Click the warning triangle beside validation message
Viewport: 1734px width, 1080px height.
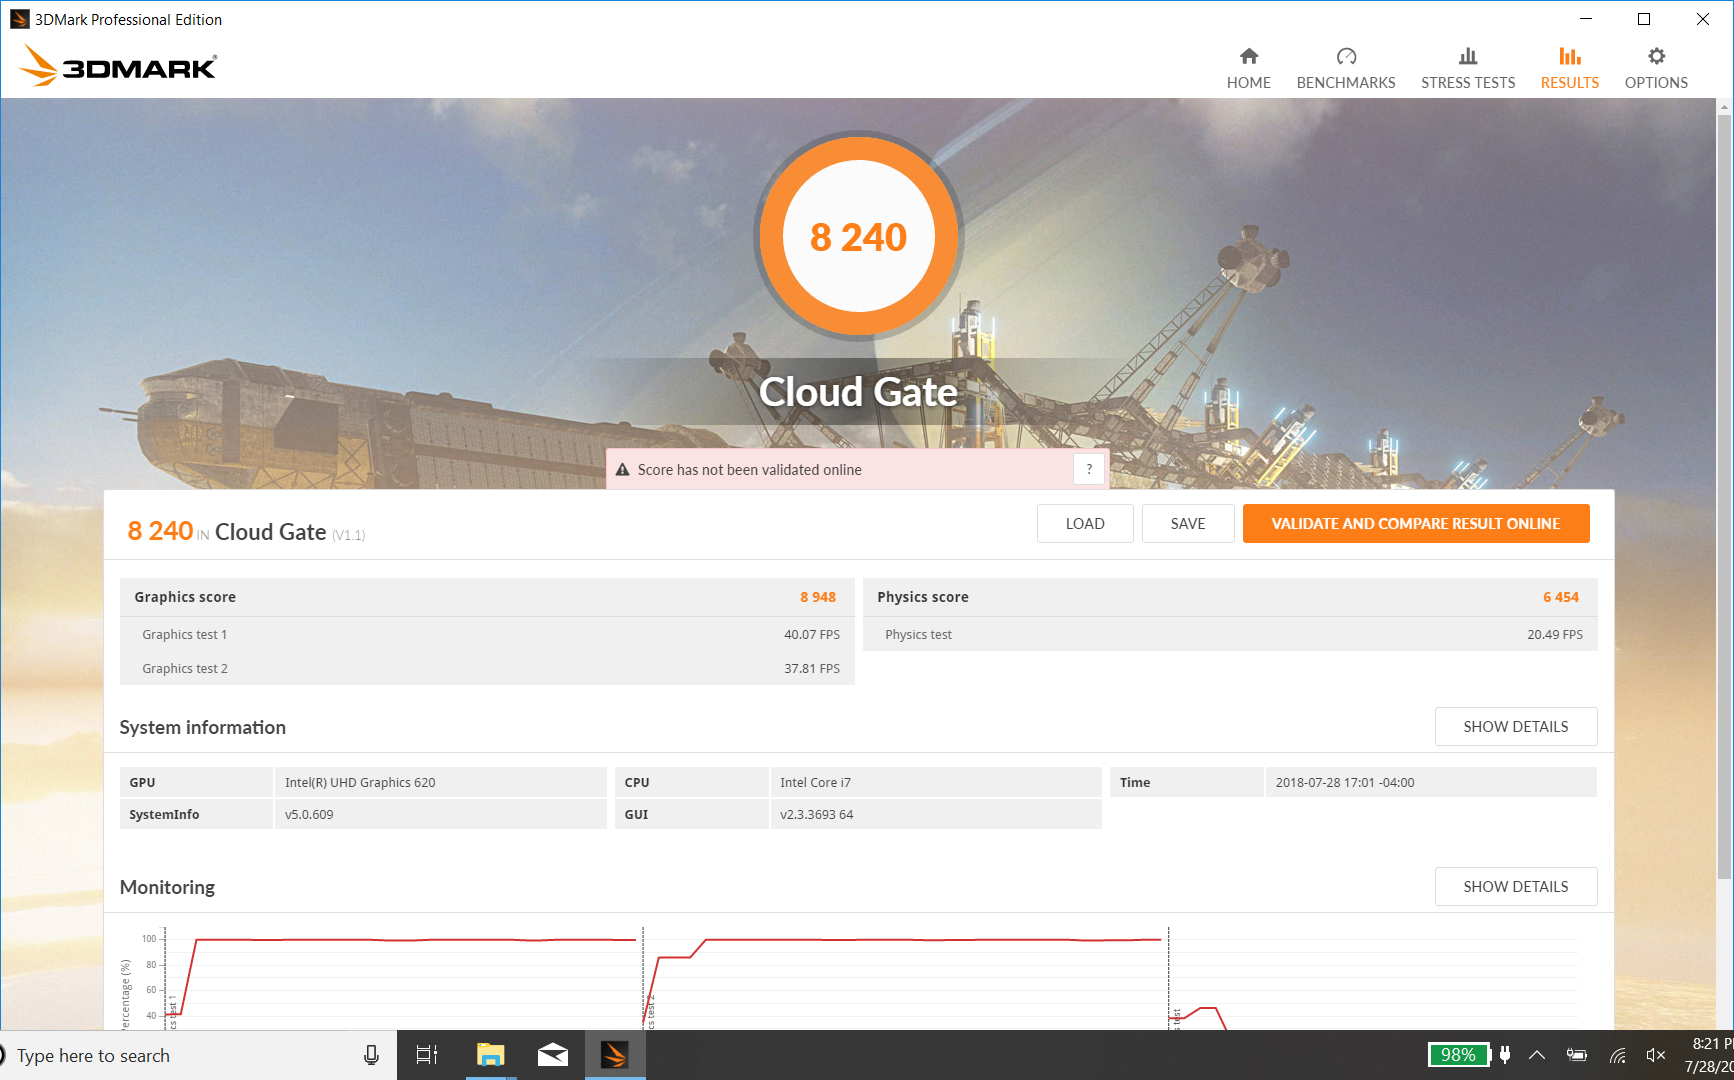(622, 470)
